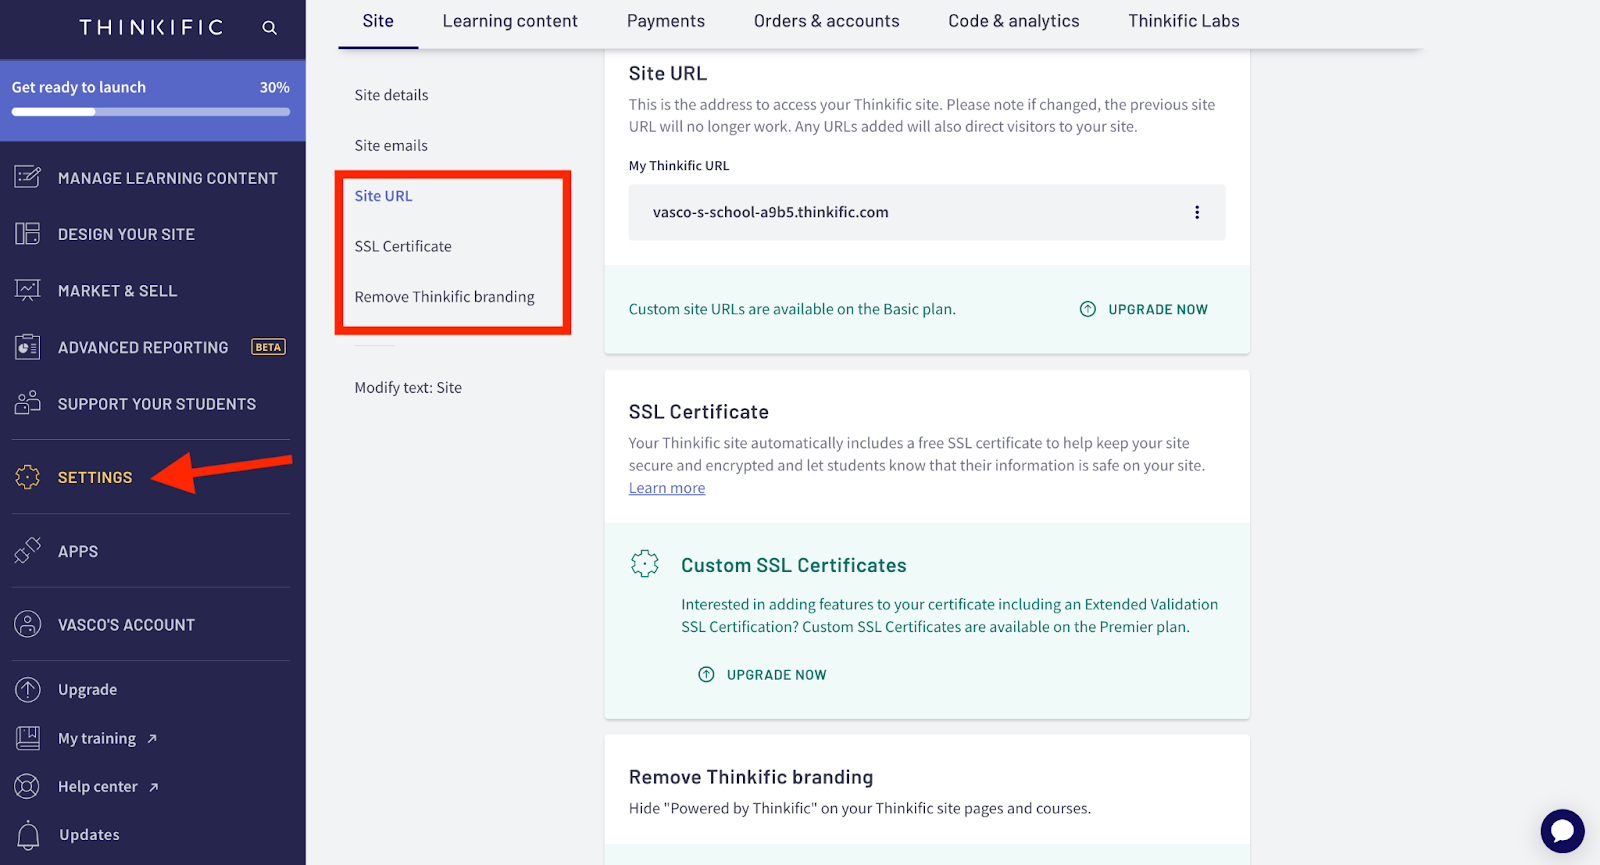Viewport: 1600px width, 865px height.
Task: Select Modify text: Site
Action: tap(408, 388)
